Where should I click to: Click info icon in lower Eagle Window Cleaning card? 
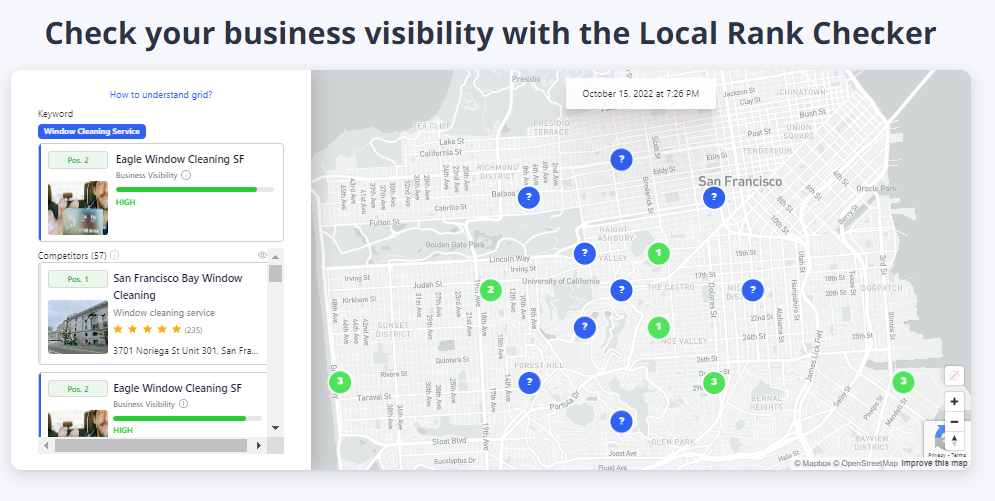pyautogui.click(x=183, y=404)
